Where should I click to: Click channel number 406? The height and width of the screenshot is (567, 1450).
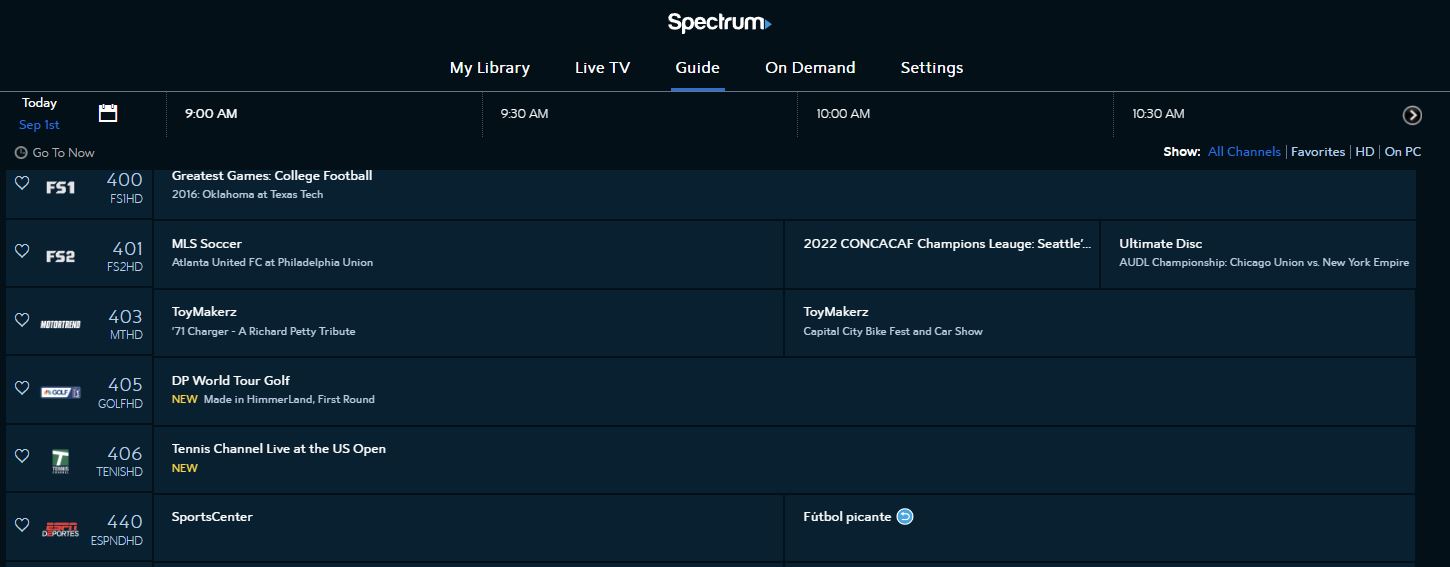click(125, 454)
